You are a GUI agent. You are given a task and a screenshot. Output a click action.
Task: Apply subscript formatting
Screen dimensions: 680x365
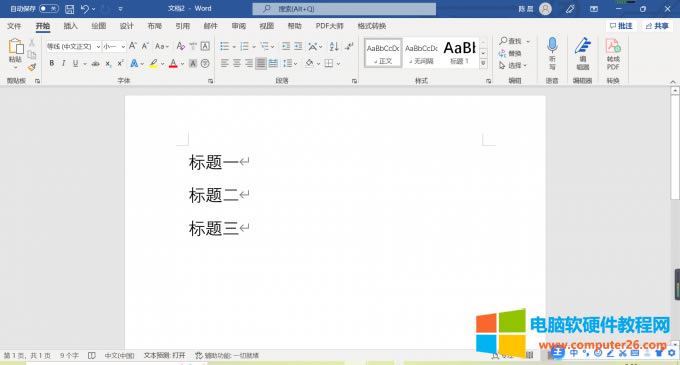pos(108,64)
